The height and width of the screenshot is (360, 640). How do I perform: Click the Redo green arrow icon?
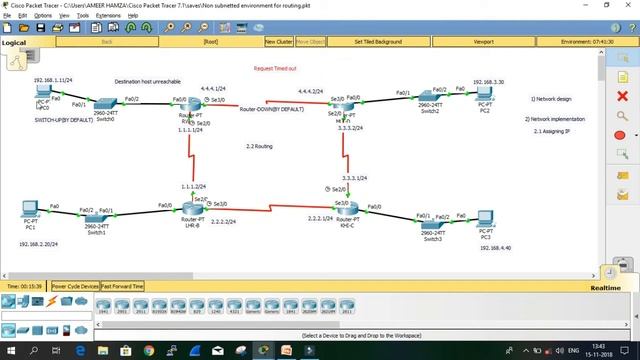pos(147,28)
